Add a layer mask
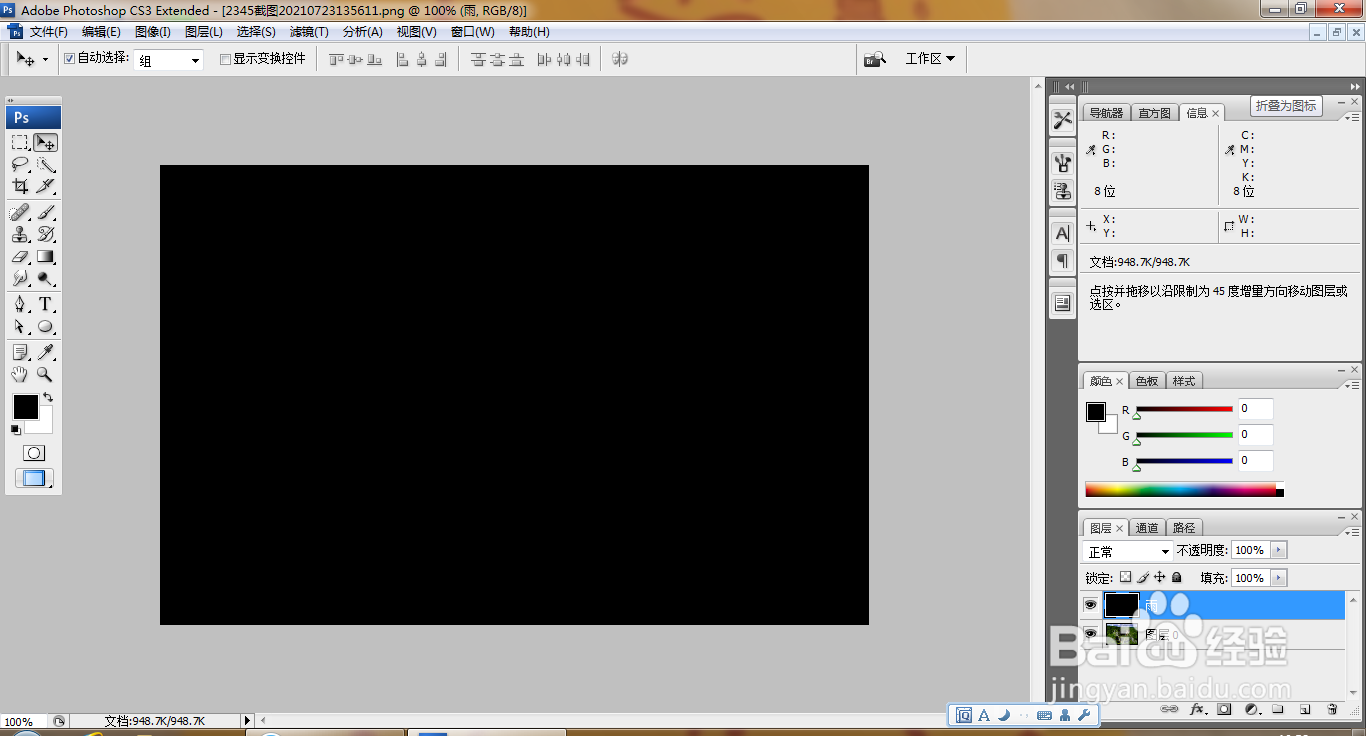This screenshot has width=1366, height=736. pos(1224,709)
